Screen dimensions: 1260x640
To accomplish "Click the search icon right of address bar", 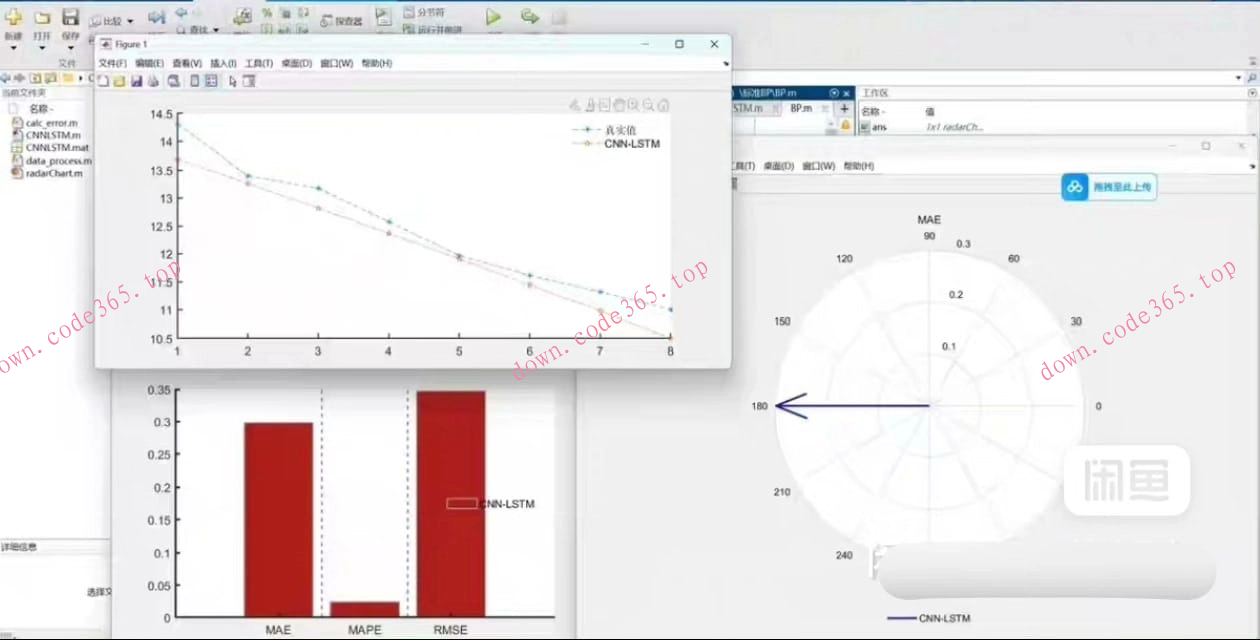I will pos(1252,77).
